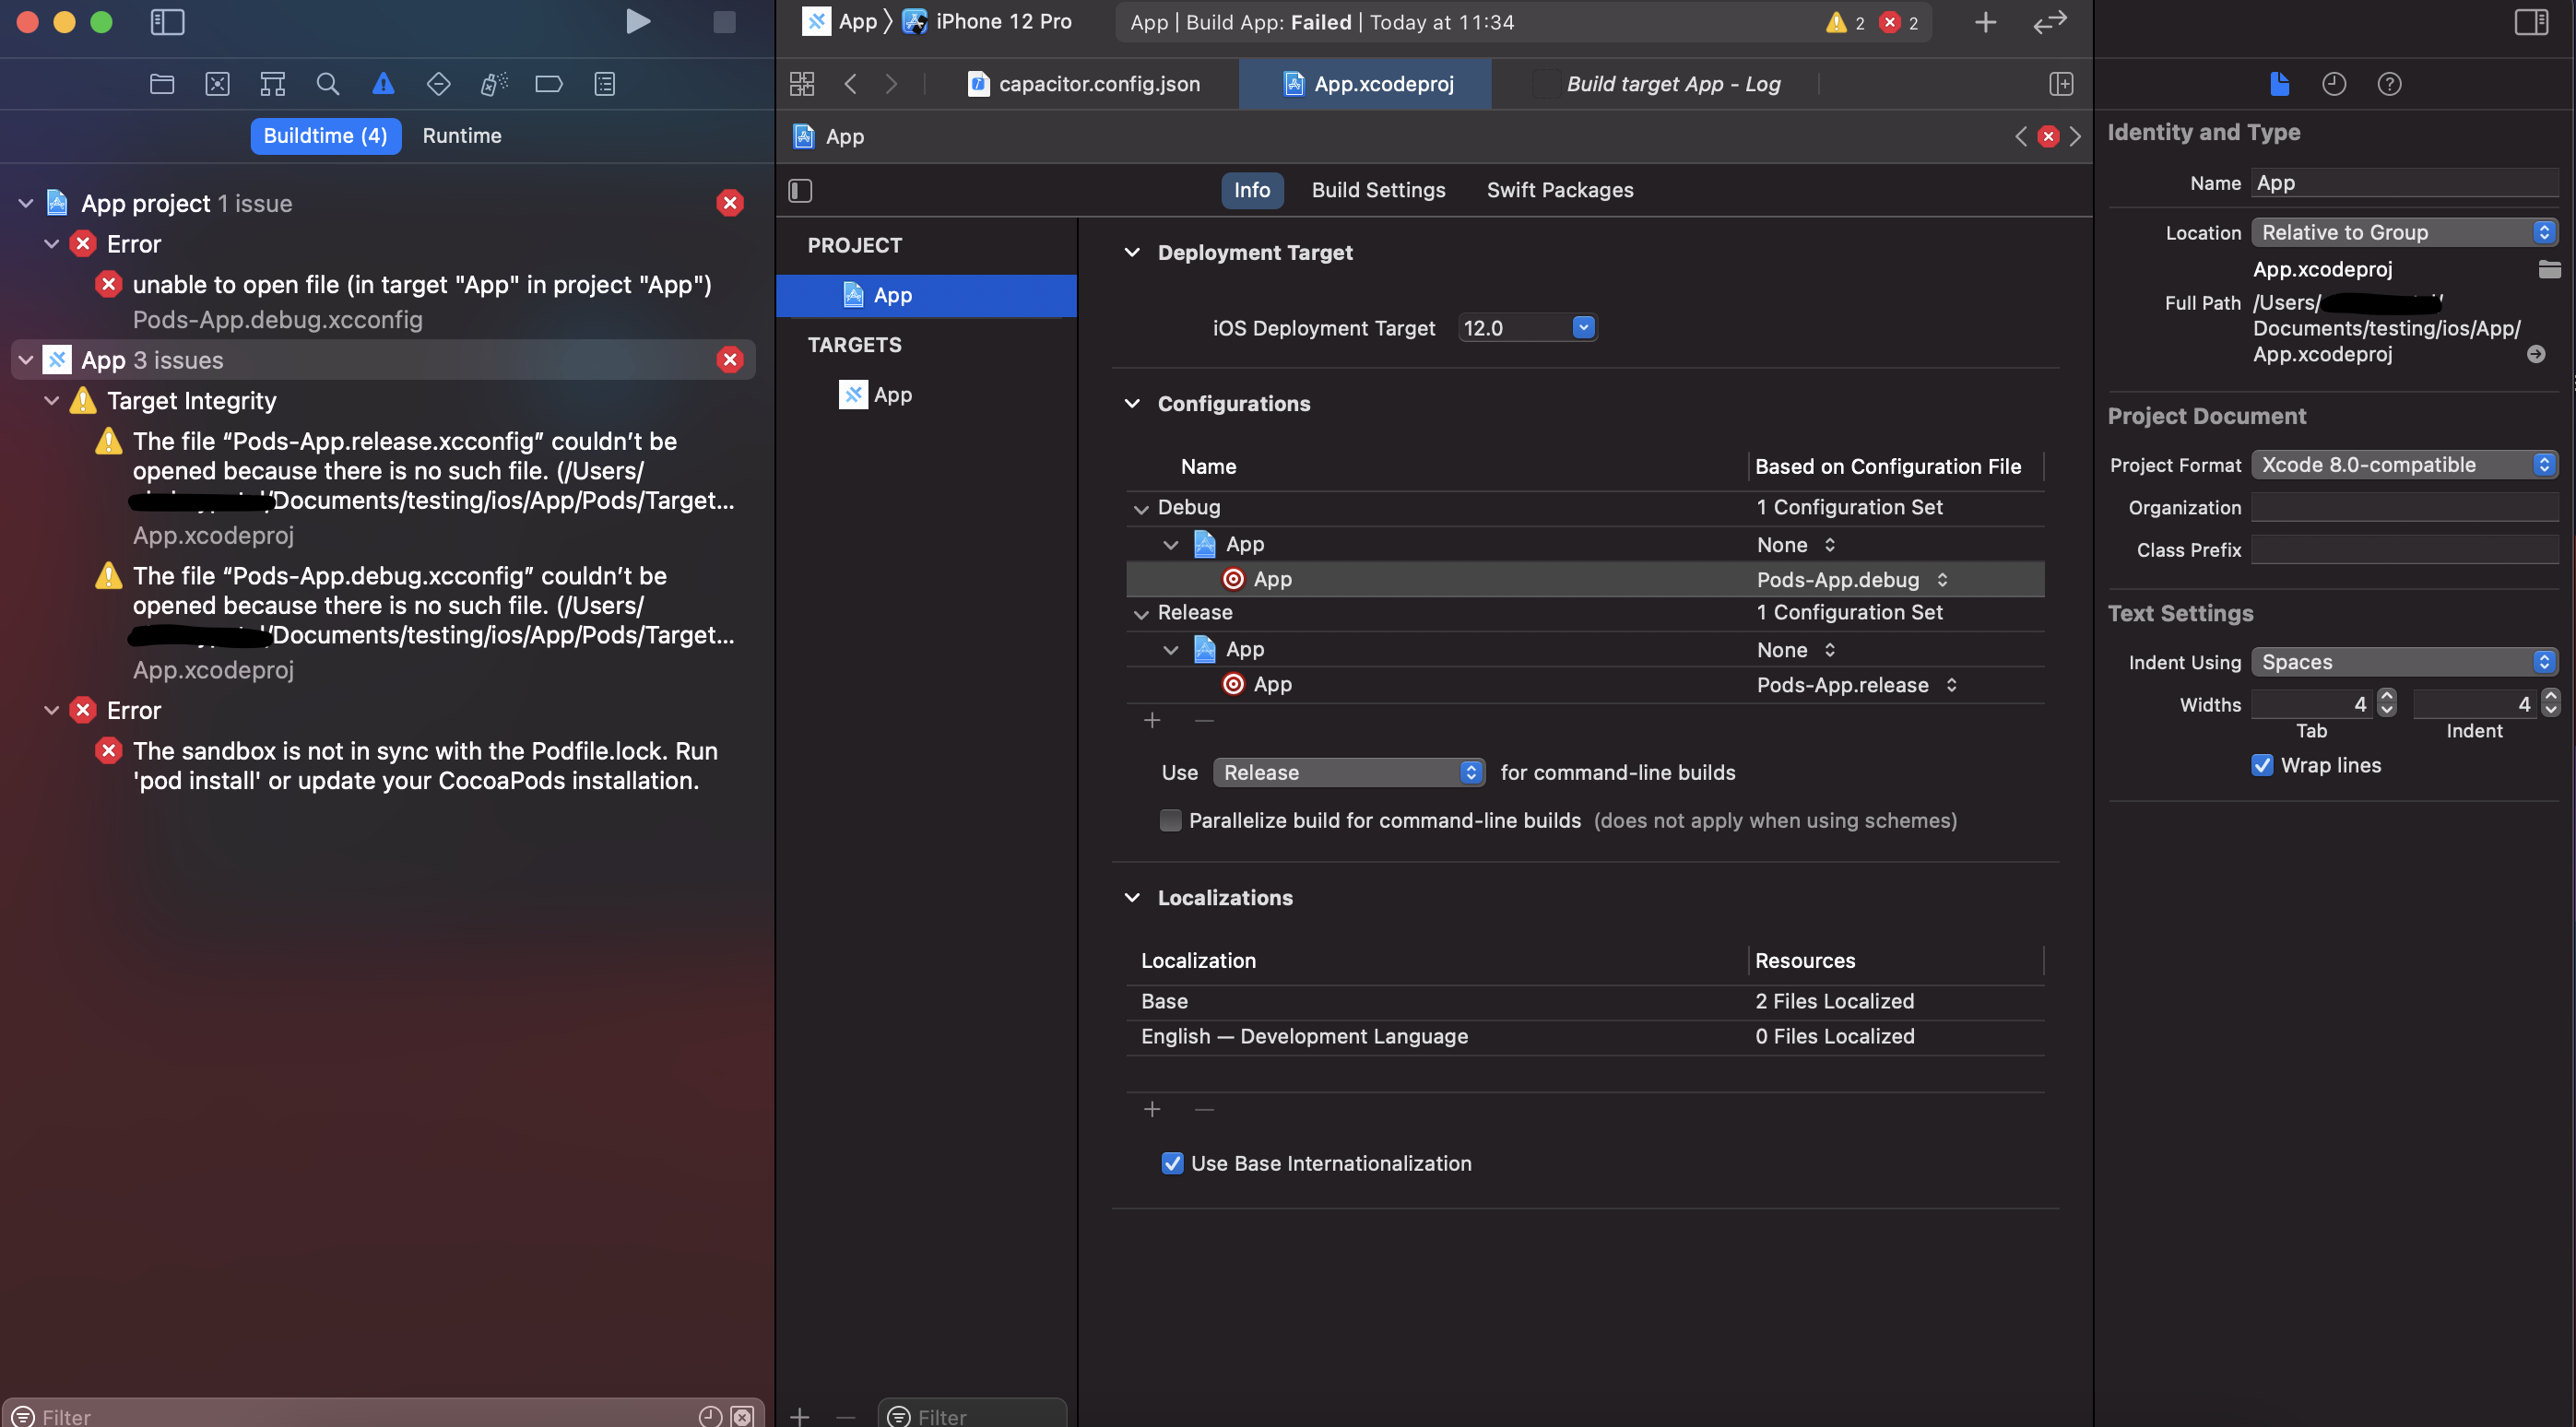Click the red error indicator in jump bar
Screen dimensions: 2576x1427
click(x=2048, y=136)
